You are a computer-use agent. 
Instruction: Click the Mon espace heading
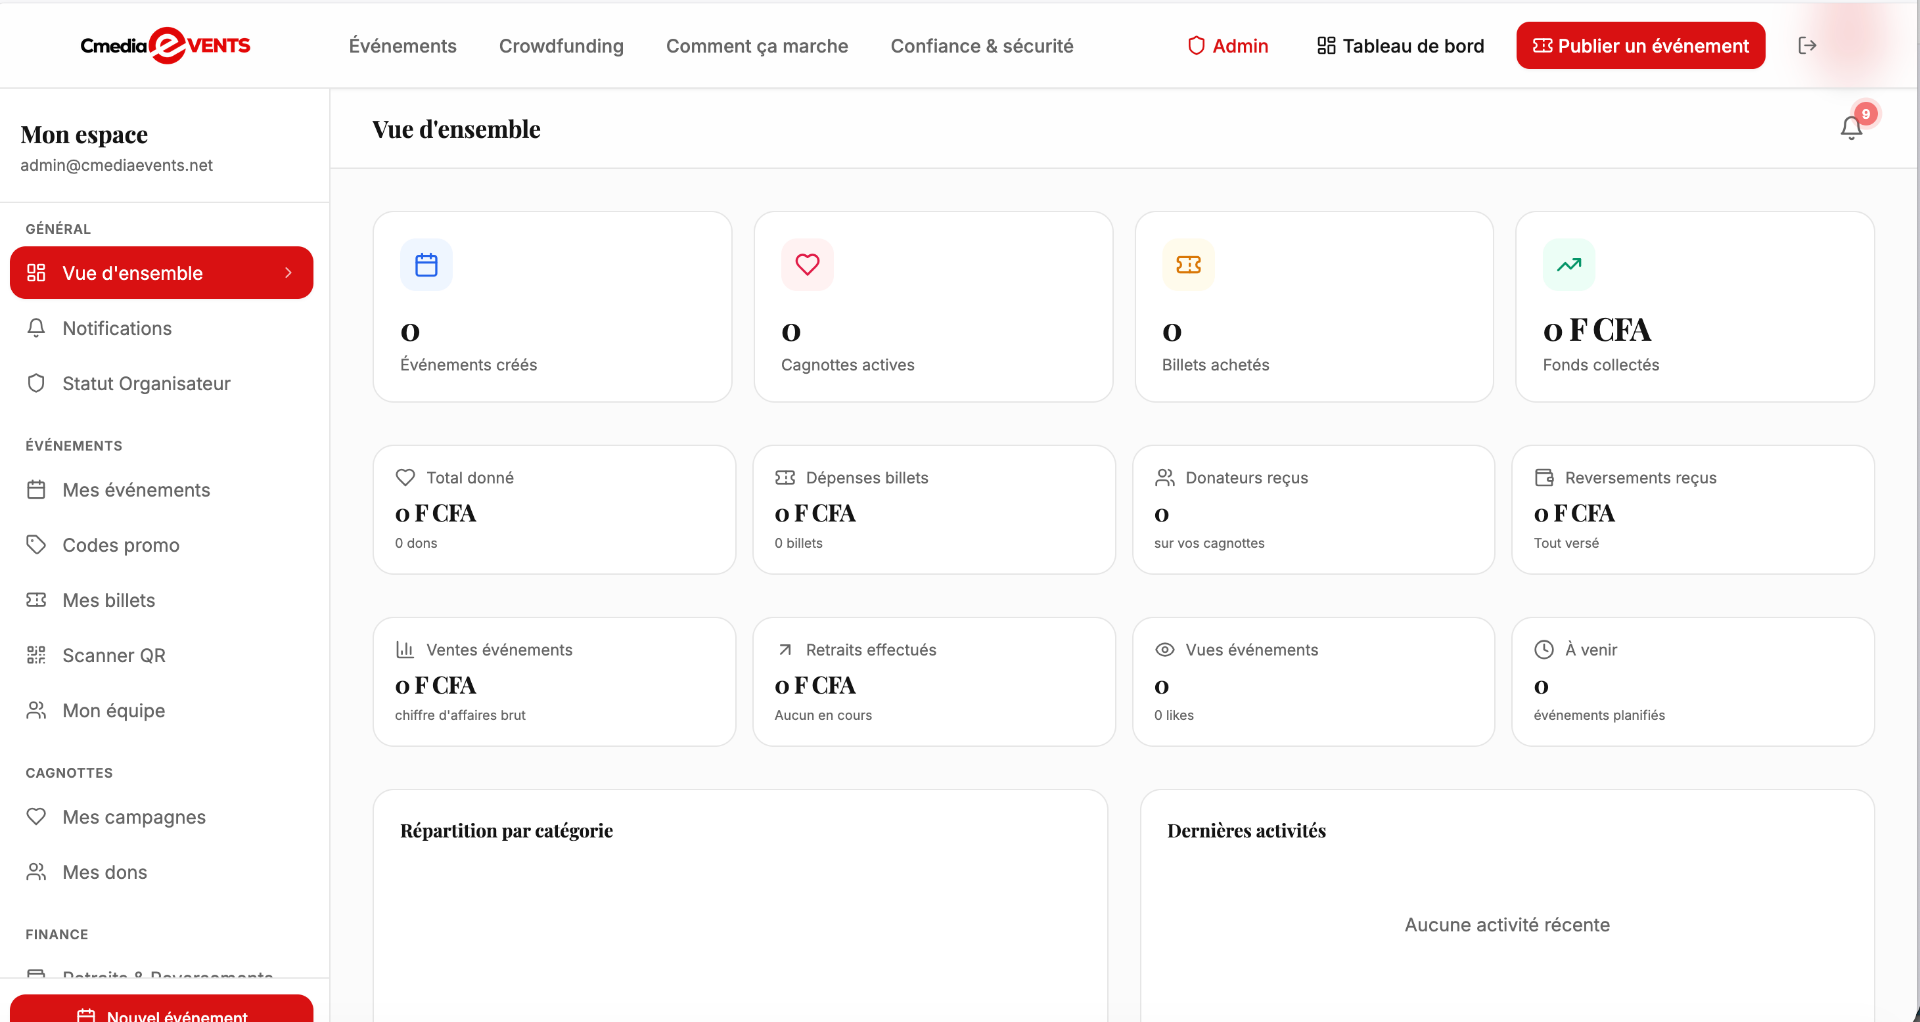(x=84, y=134)
